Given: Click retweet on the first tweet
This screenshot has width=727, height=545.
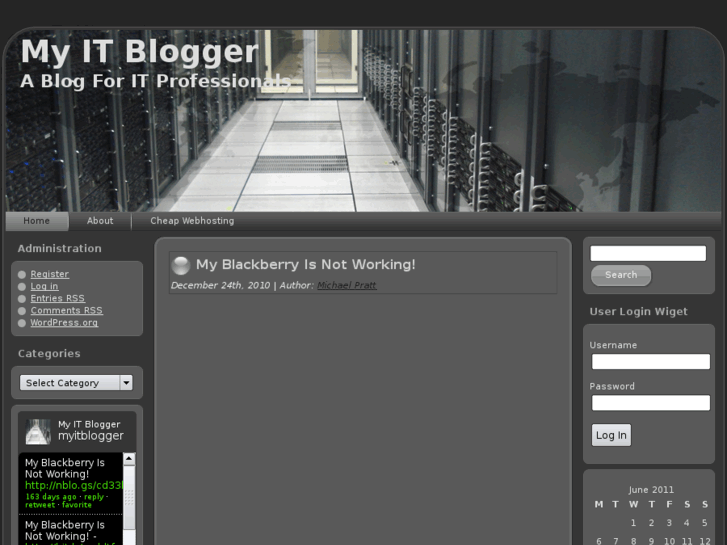Looking at the screenshot, I should point(40,505).
